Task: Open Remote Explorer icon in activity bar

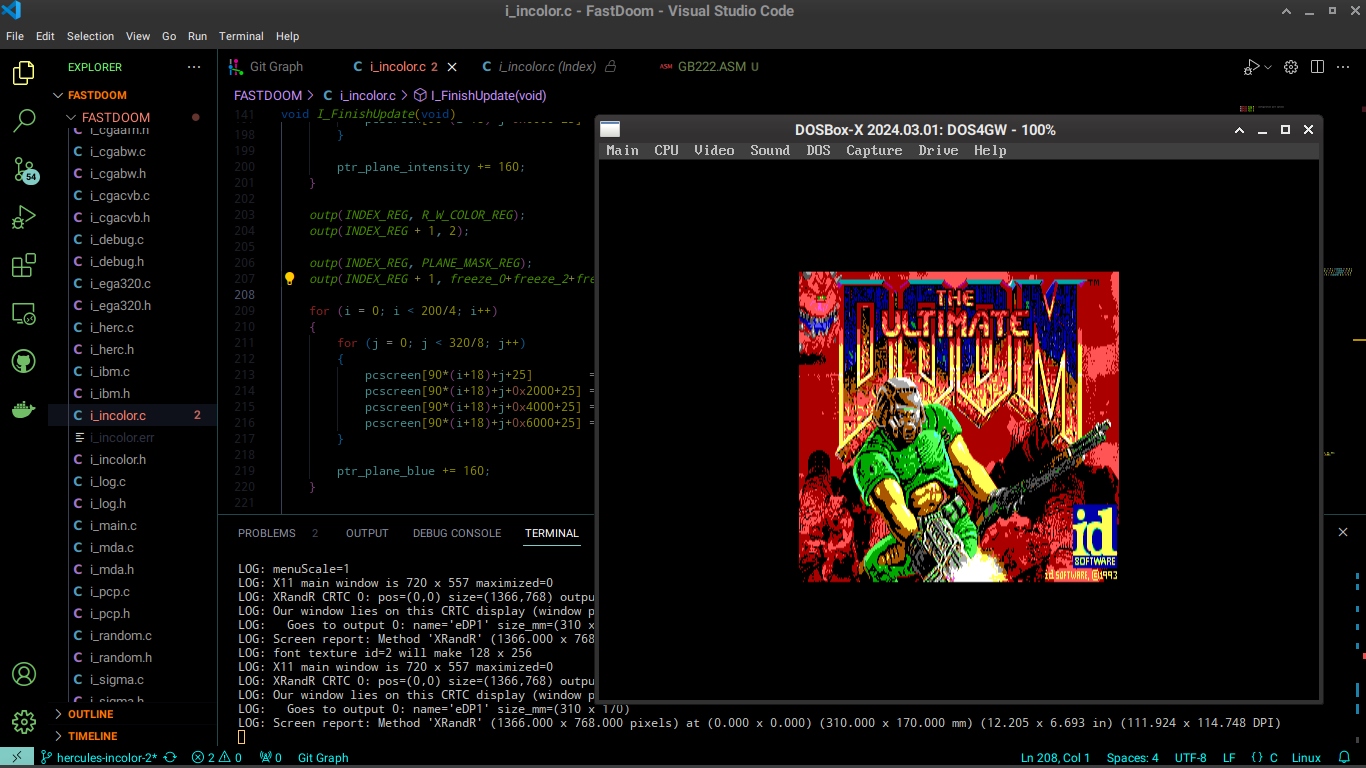Action: 24,313
